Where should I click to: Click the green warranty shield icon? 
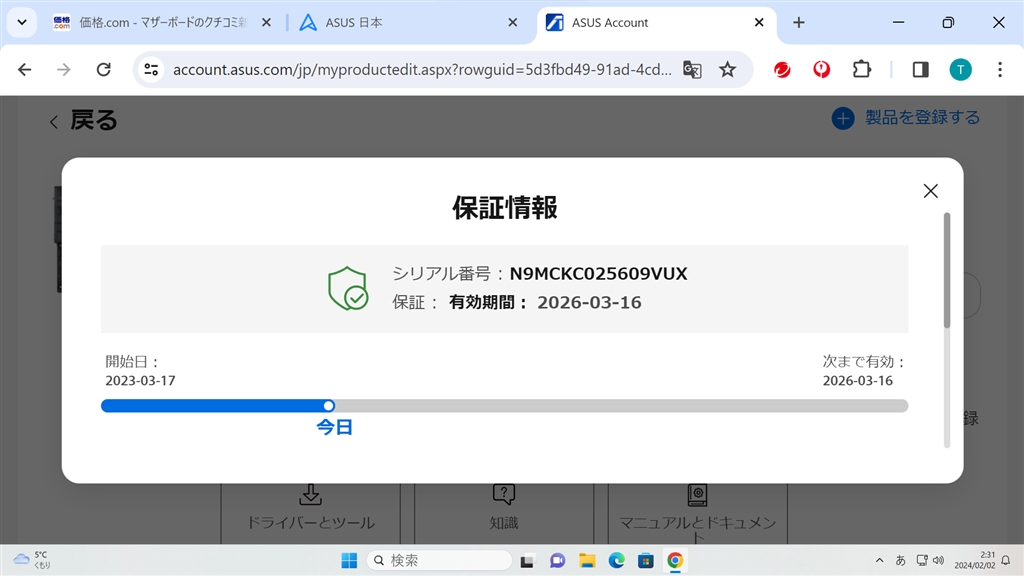pyautogui.click(x=348, y=288)
